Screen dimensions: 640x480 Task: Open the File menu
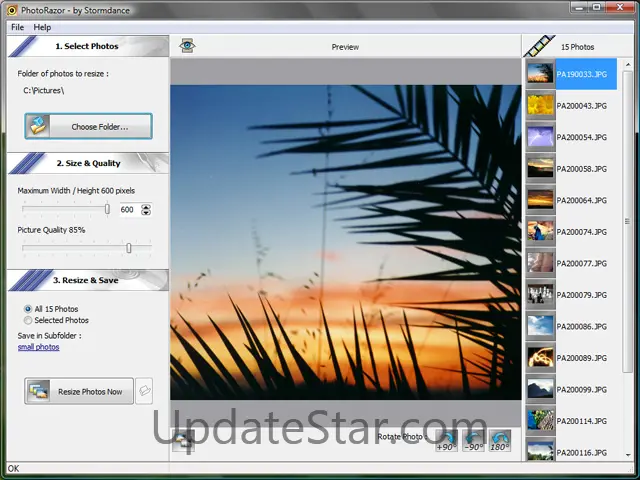[x=18, y=27]
